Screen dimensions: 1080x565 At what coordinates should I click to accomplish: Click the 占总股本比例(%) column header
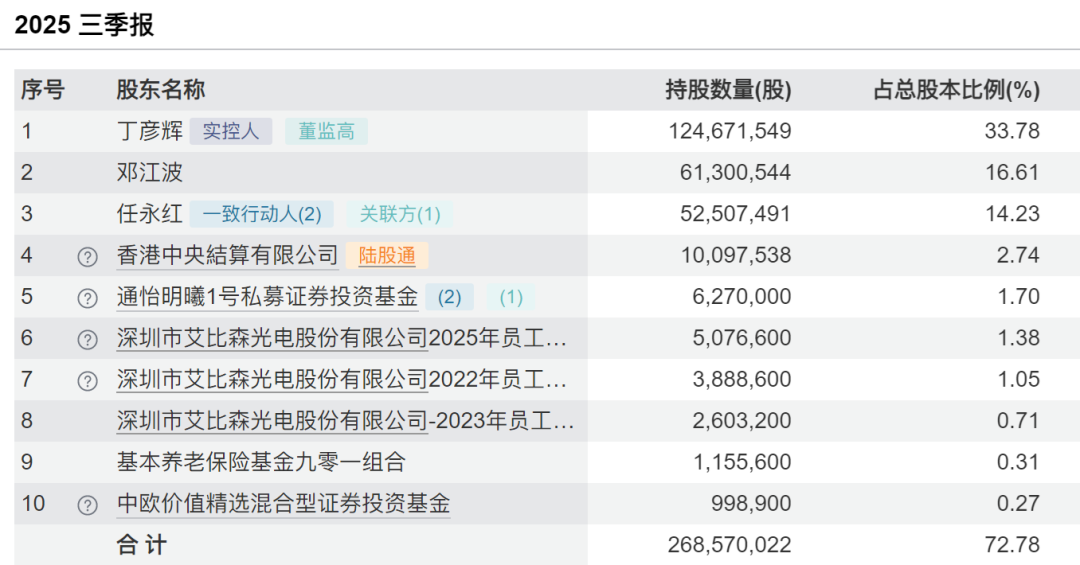(957, 90)
